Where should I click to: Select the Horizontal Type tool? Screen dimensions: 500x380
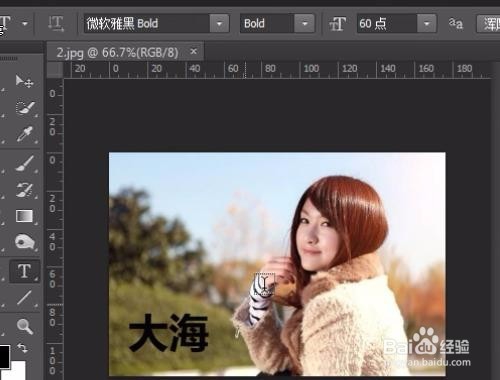pos(24,271)
